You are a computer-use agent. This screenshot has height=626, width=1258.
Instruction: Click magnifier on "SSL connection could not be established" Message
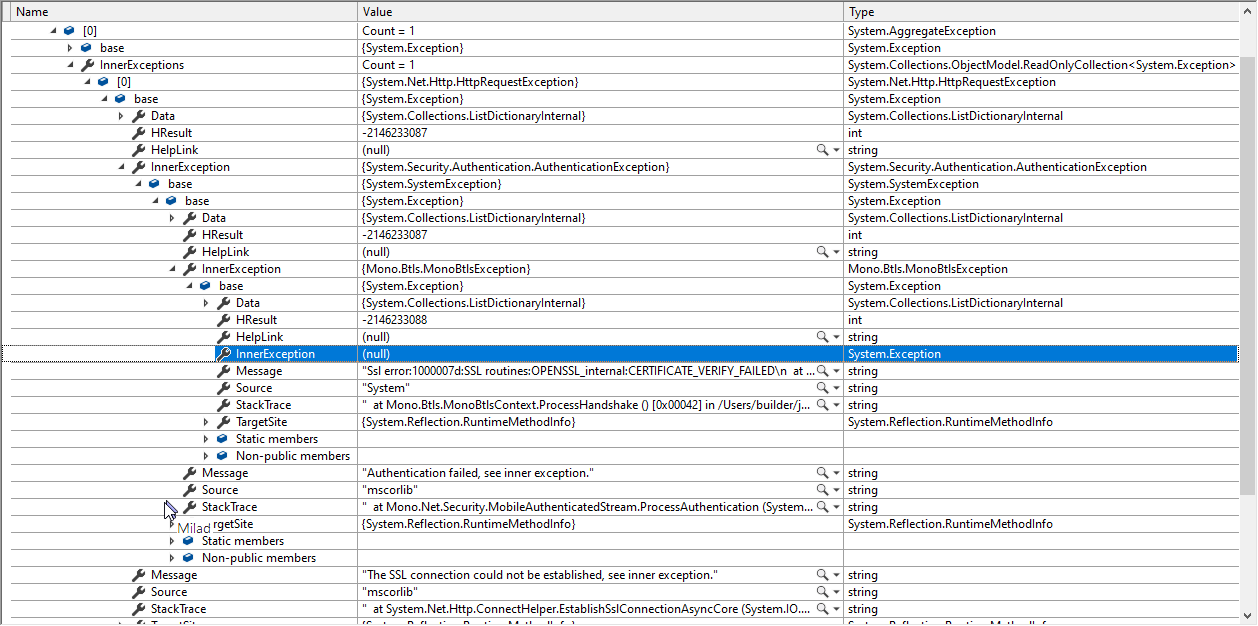[822, 575]
